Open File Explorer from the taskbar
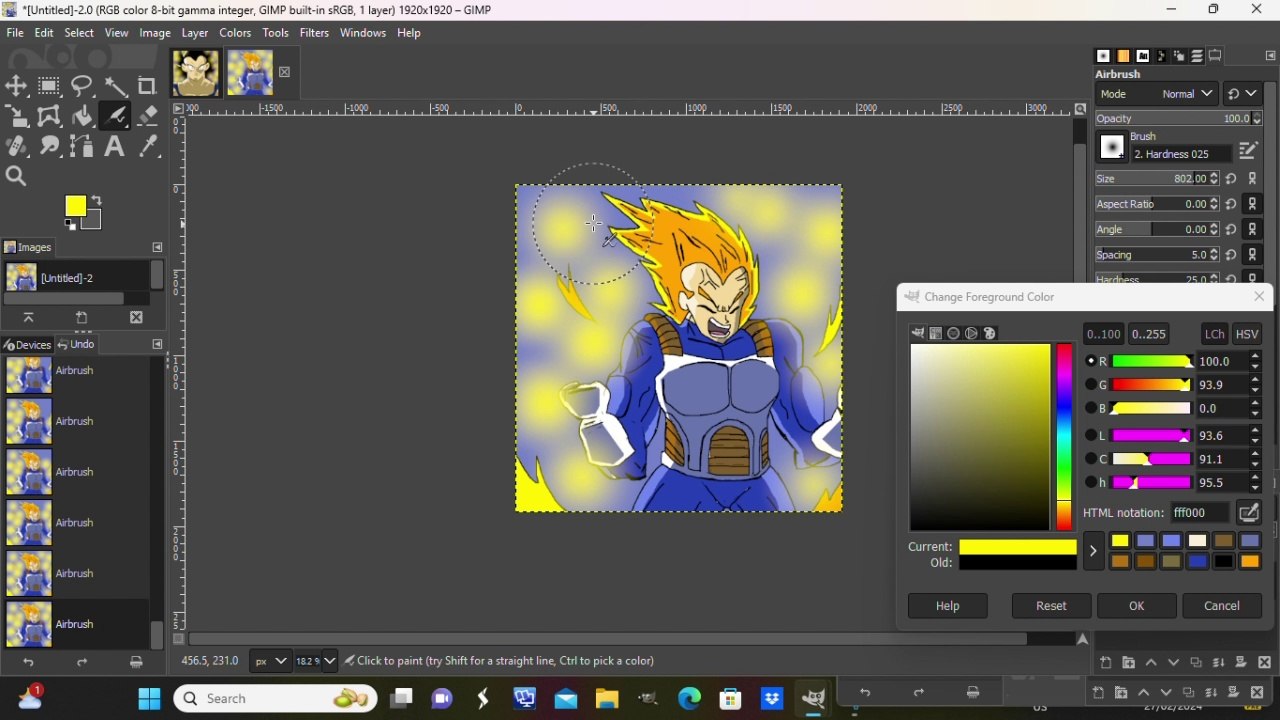1280x720 pixels. [607, 699]
